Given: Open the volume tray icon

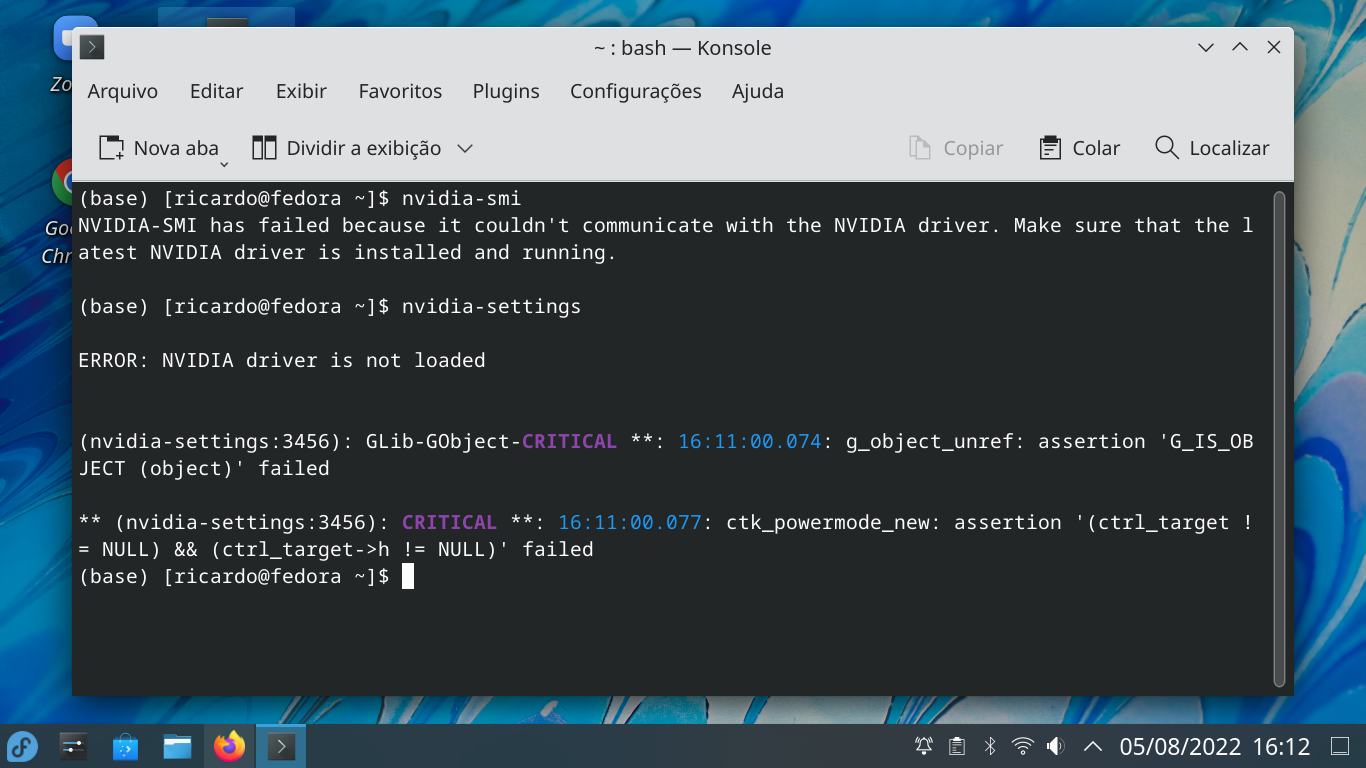Looking at the screenshot, I should [x=1055, y=746].
